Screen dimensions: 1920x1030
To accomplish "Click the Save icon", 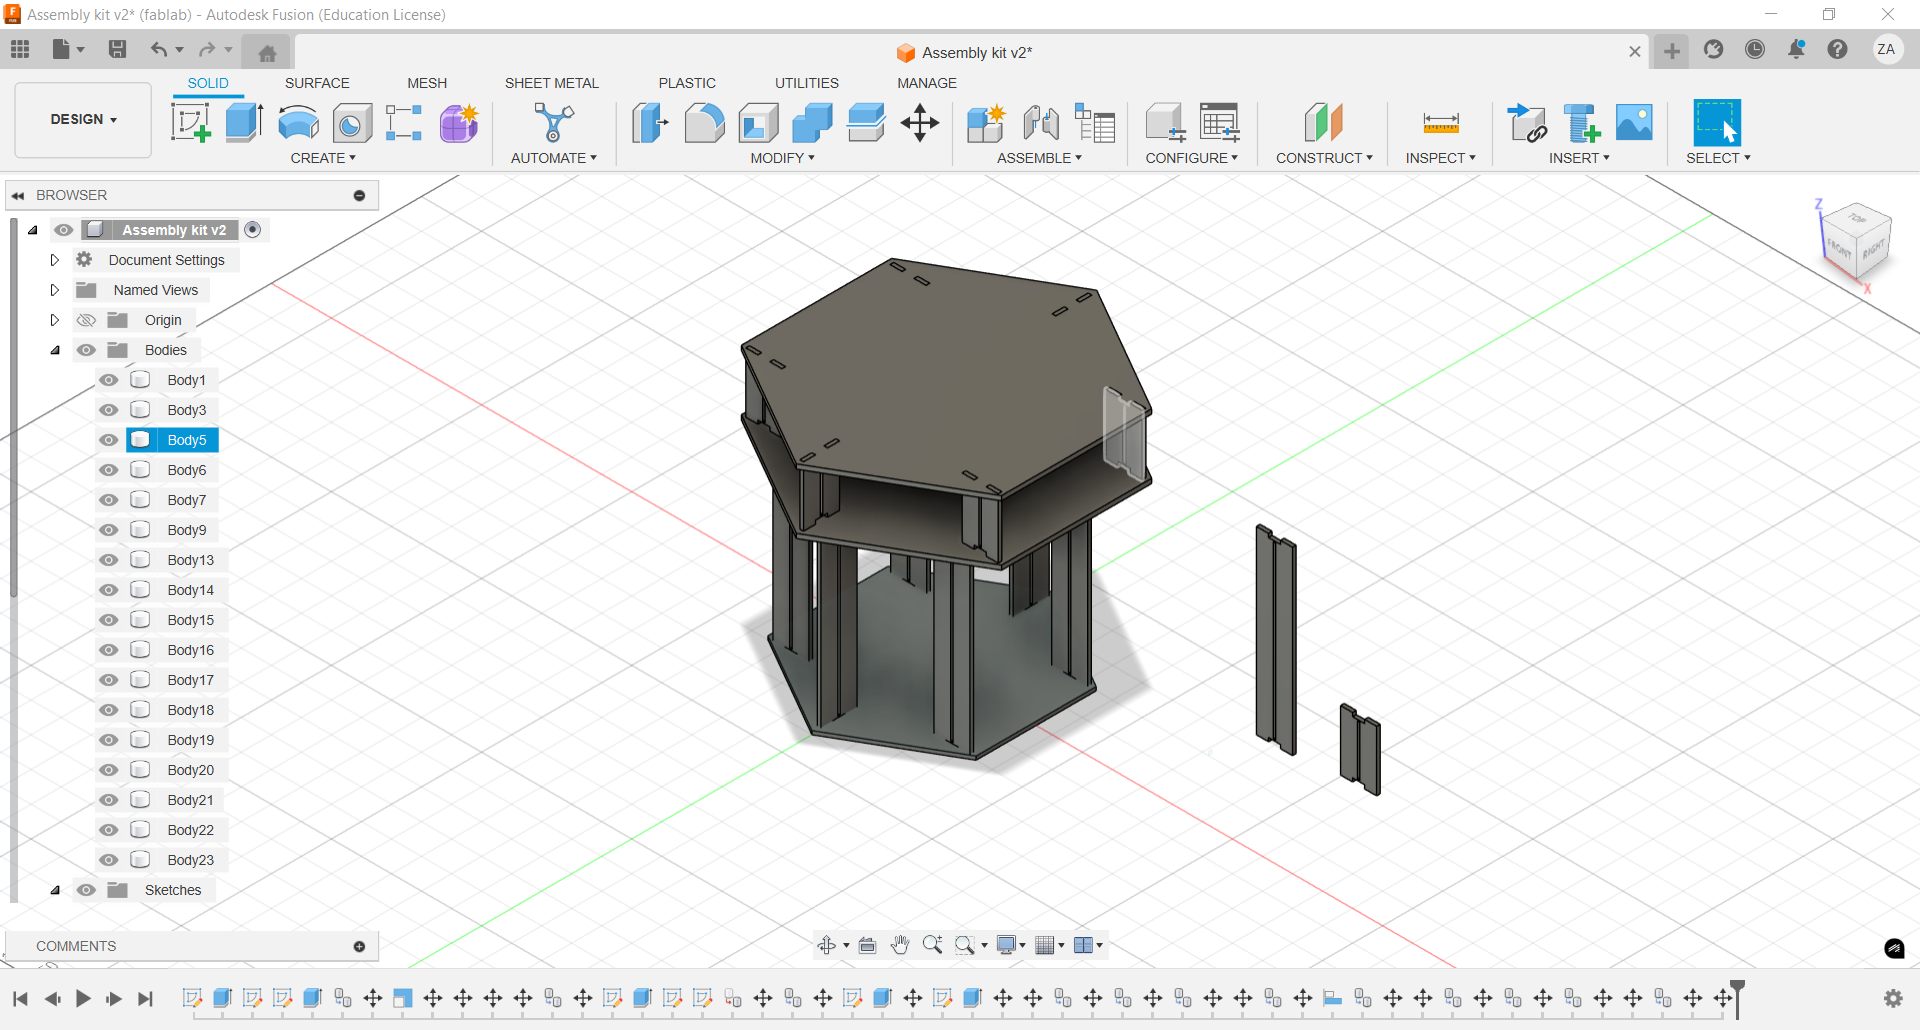I will click(117, 49).
